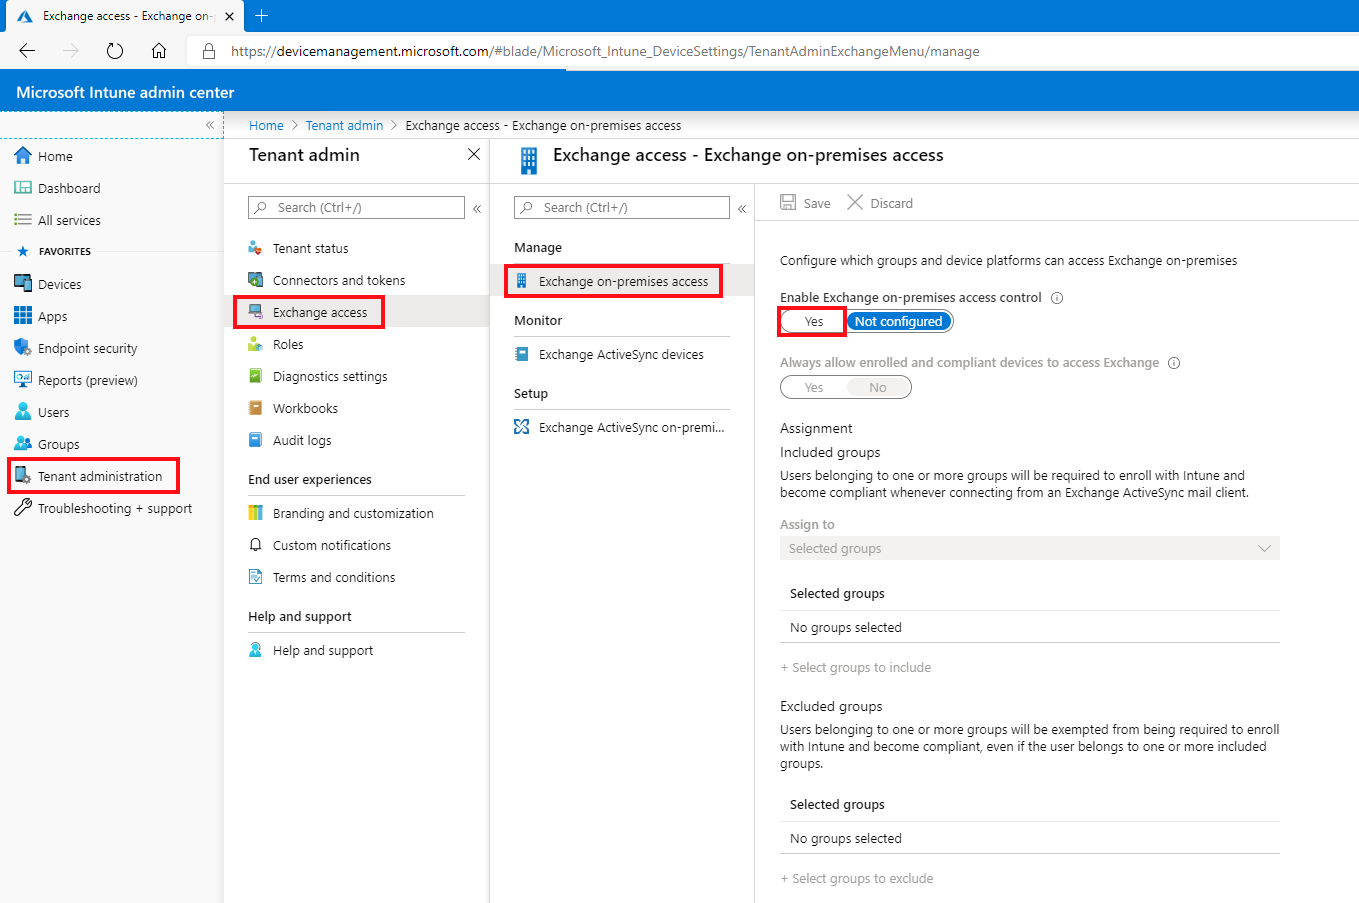Click the Discard button
Screen dimensions: 1359x903
880,203
